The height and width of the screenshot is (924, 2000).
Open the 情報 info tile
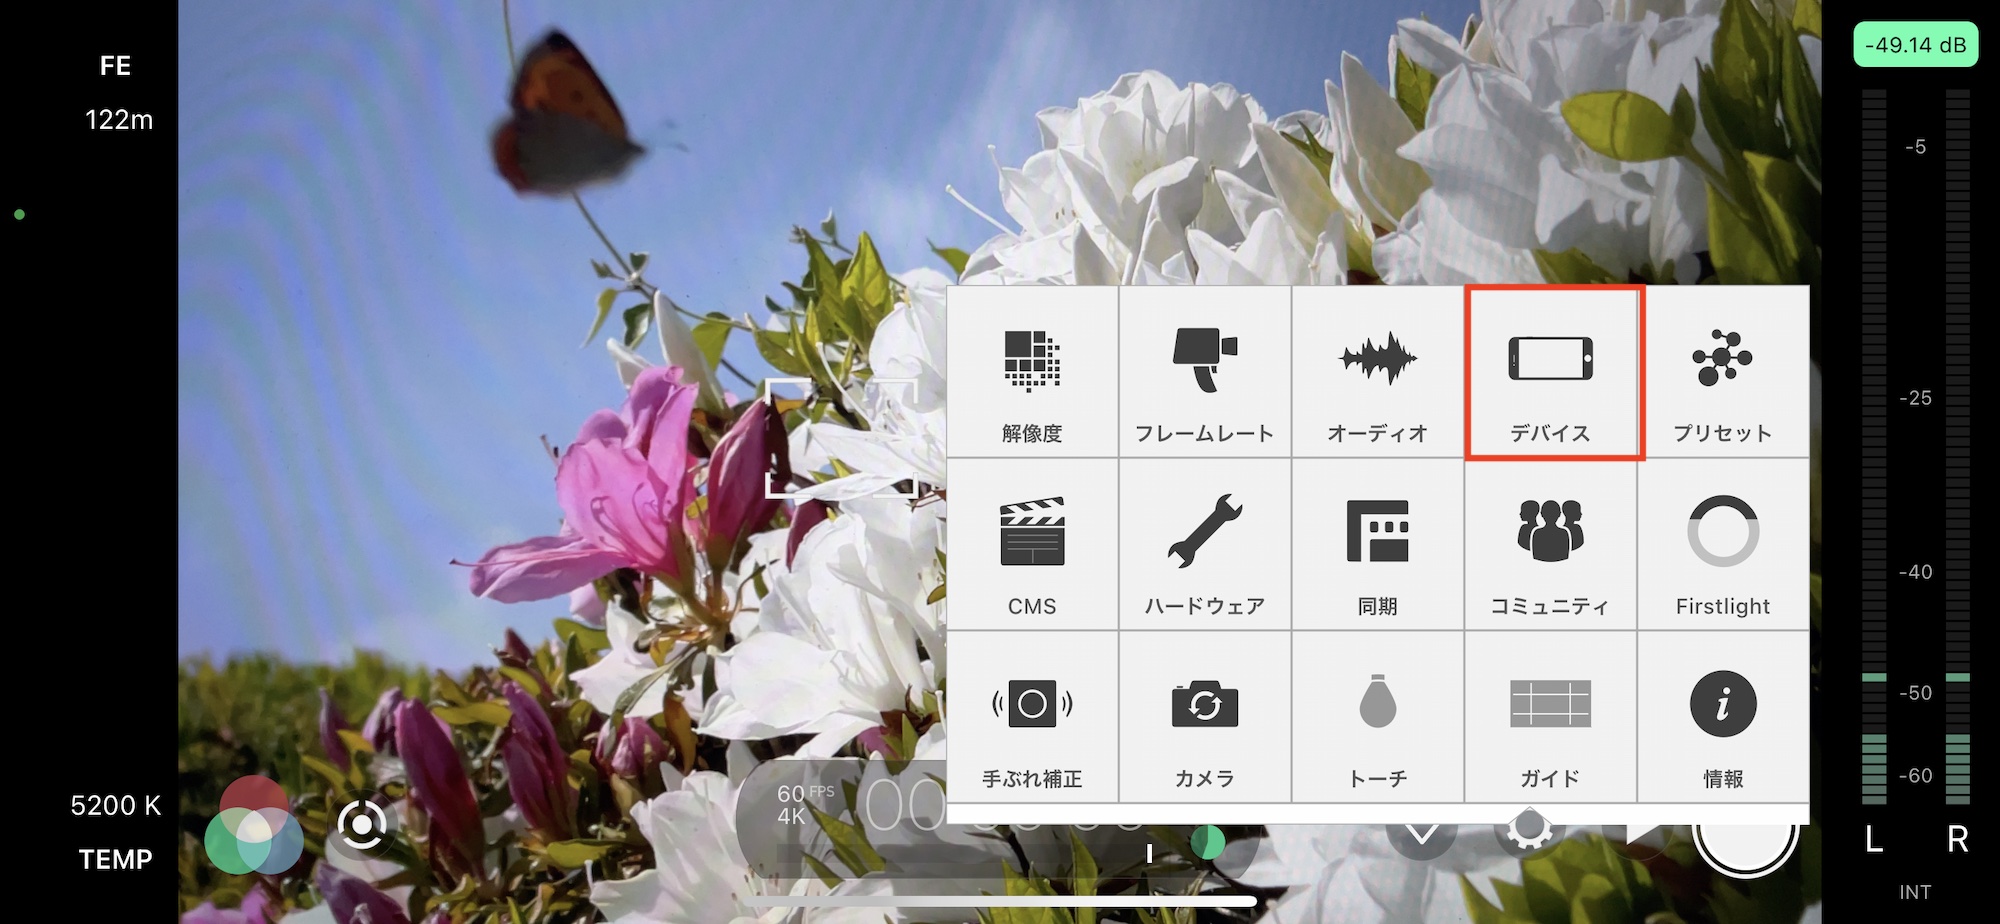coord(1723,717)
